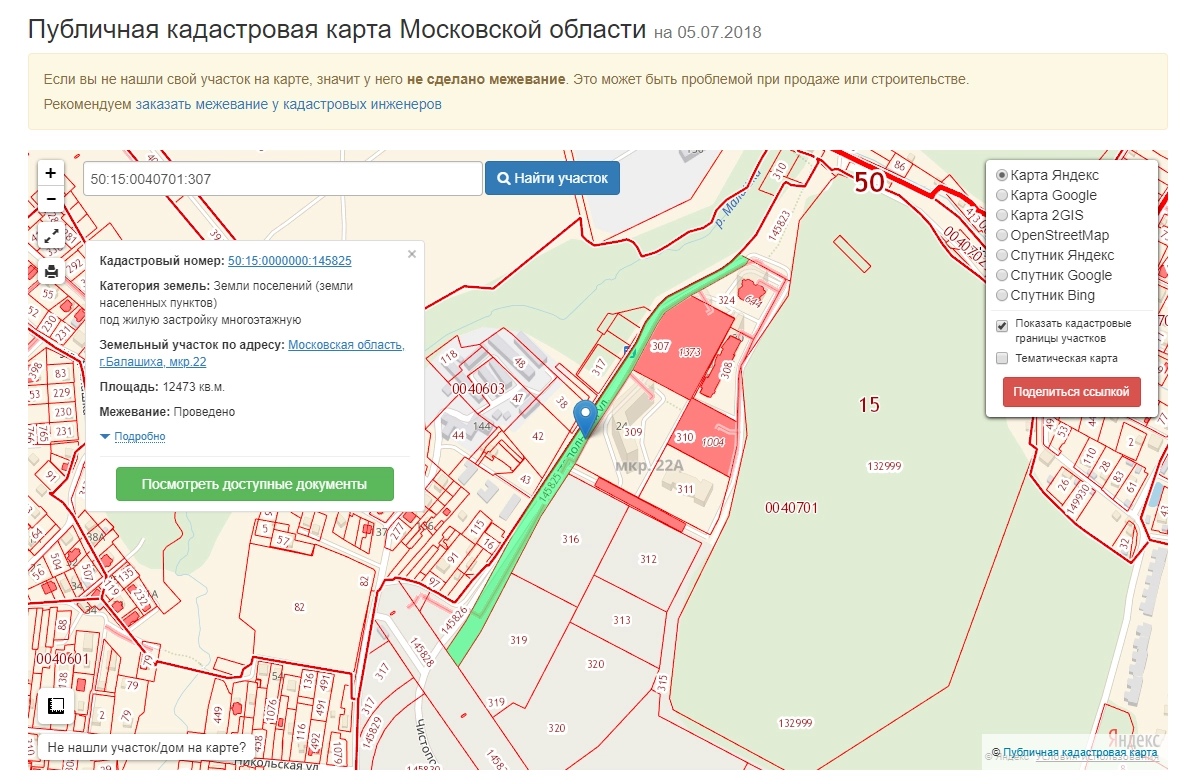Click the cadastral number search field
Image resolution: width=1191 pixels, height=781 pixels.
click(x=282, y=179)
